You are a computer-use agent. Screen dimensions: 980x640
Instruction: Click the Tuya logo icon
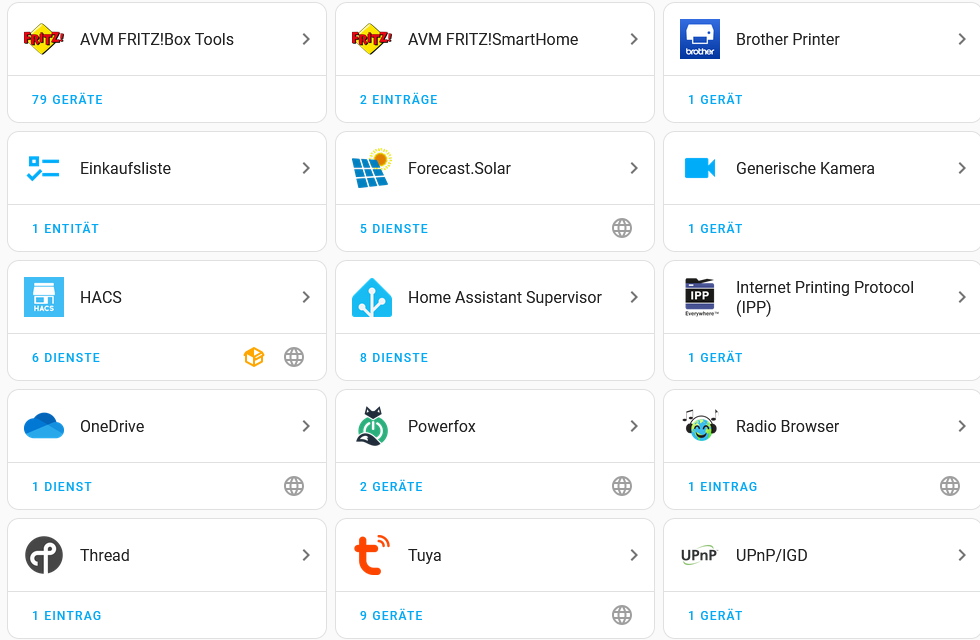(x=370, y=555)
